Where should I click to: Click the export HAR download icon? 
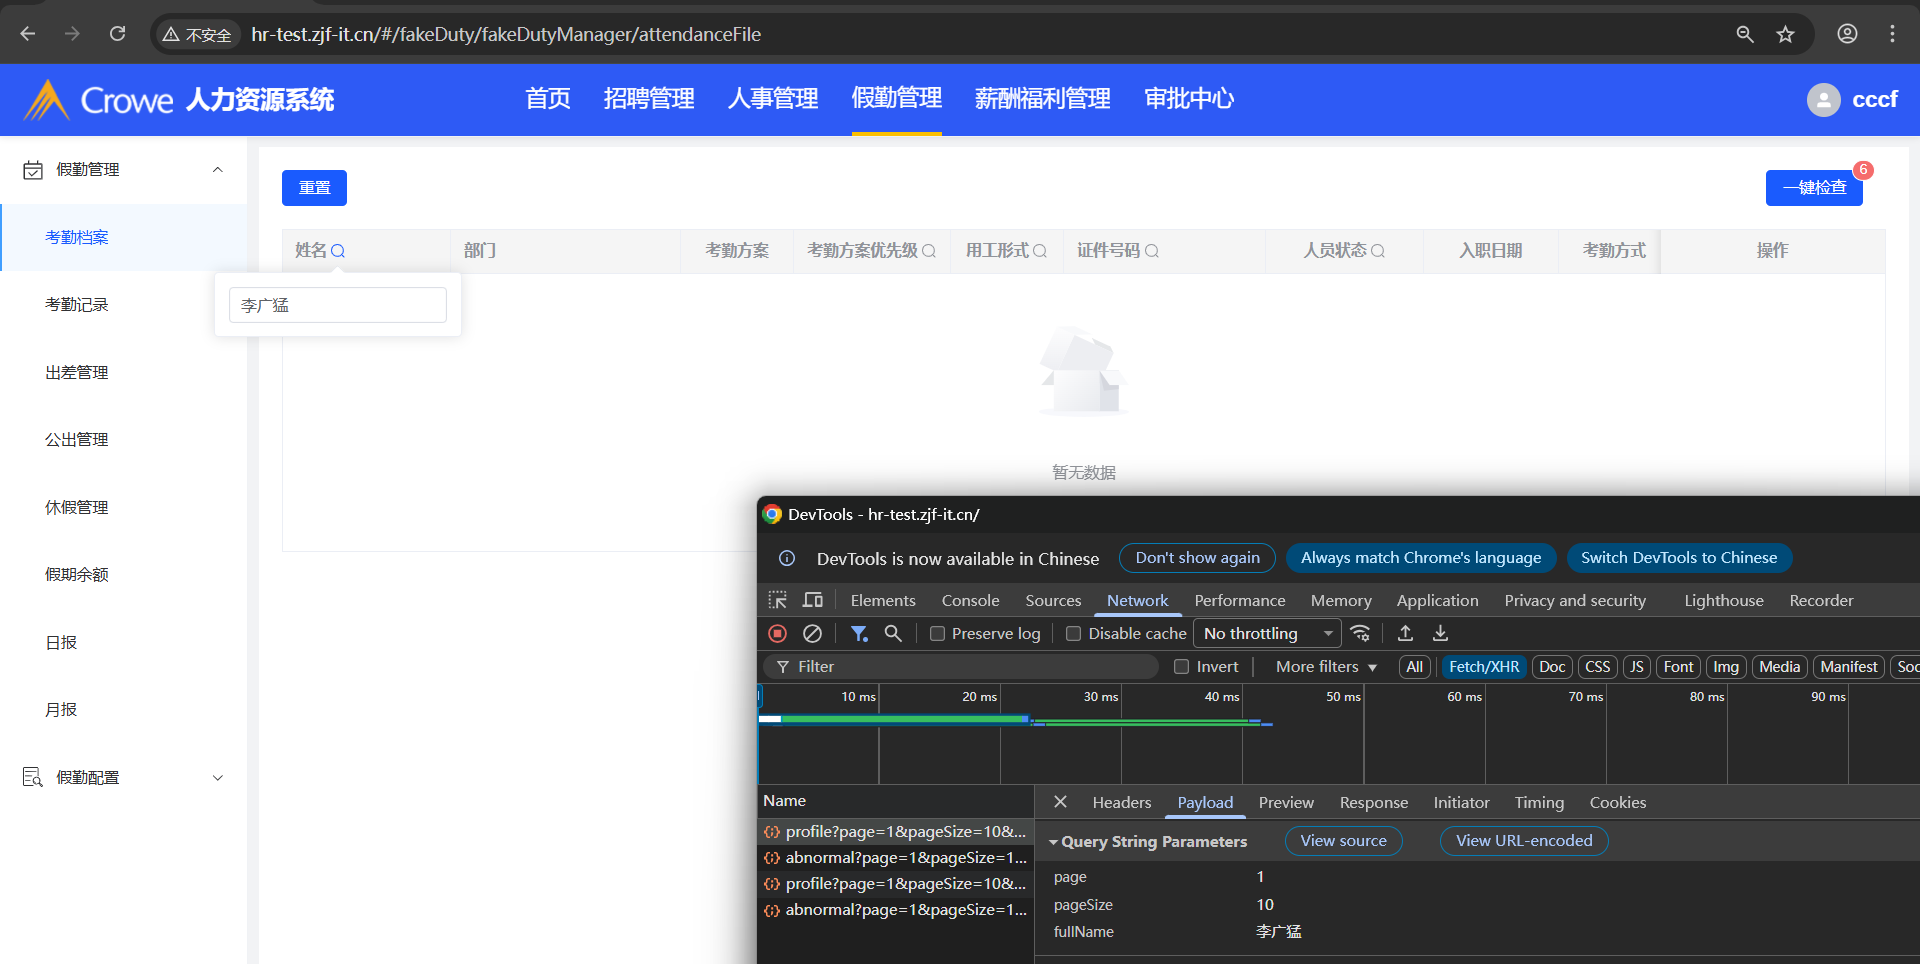pyautogui.click(x=1440, y=633)
